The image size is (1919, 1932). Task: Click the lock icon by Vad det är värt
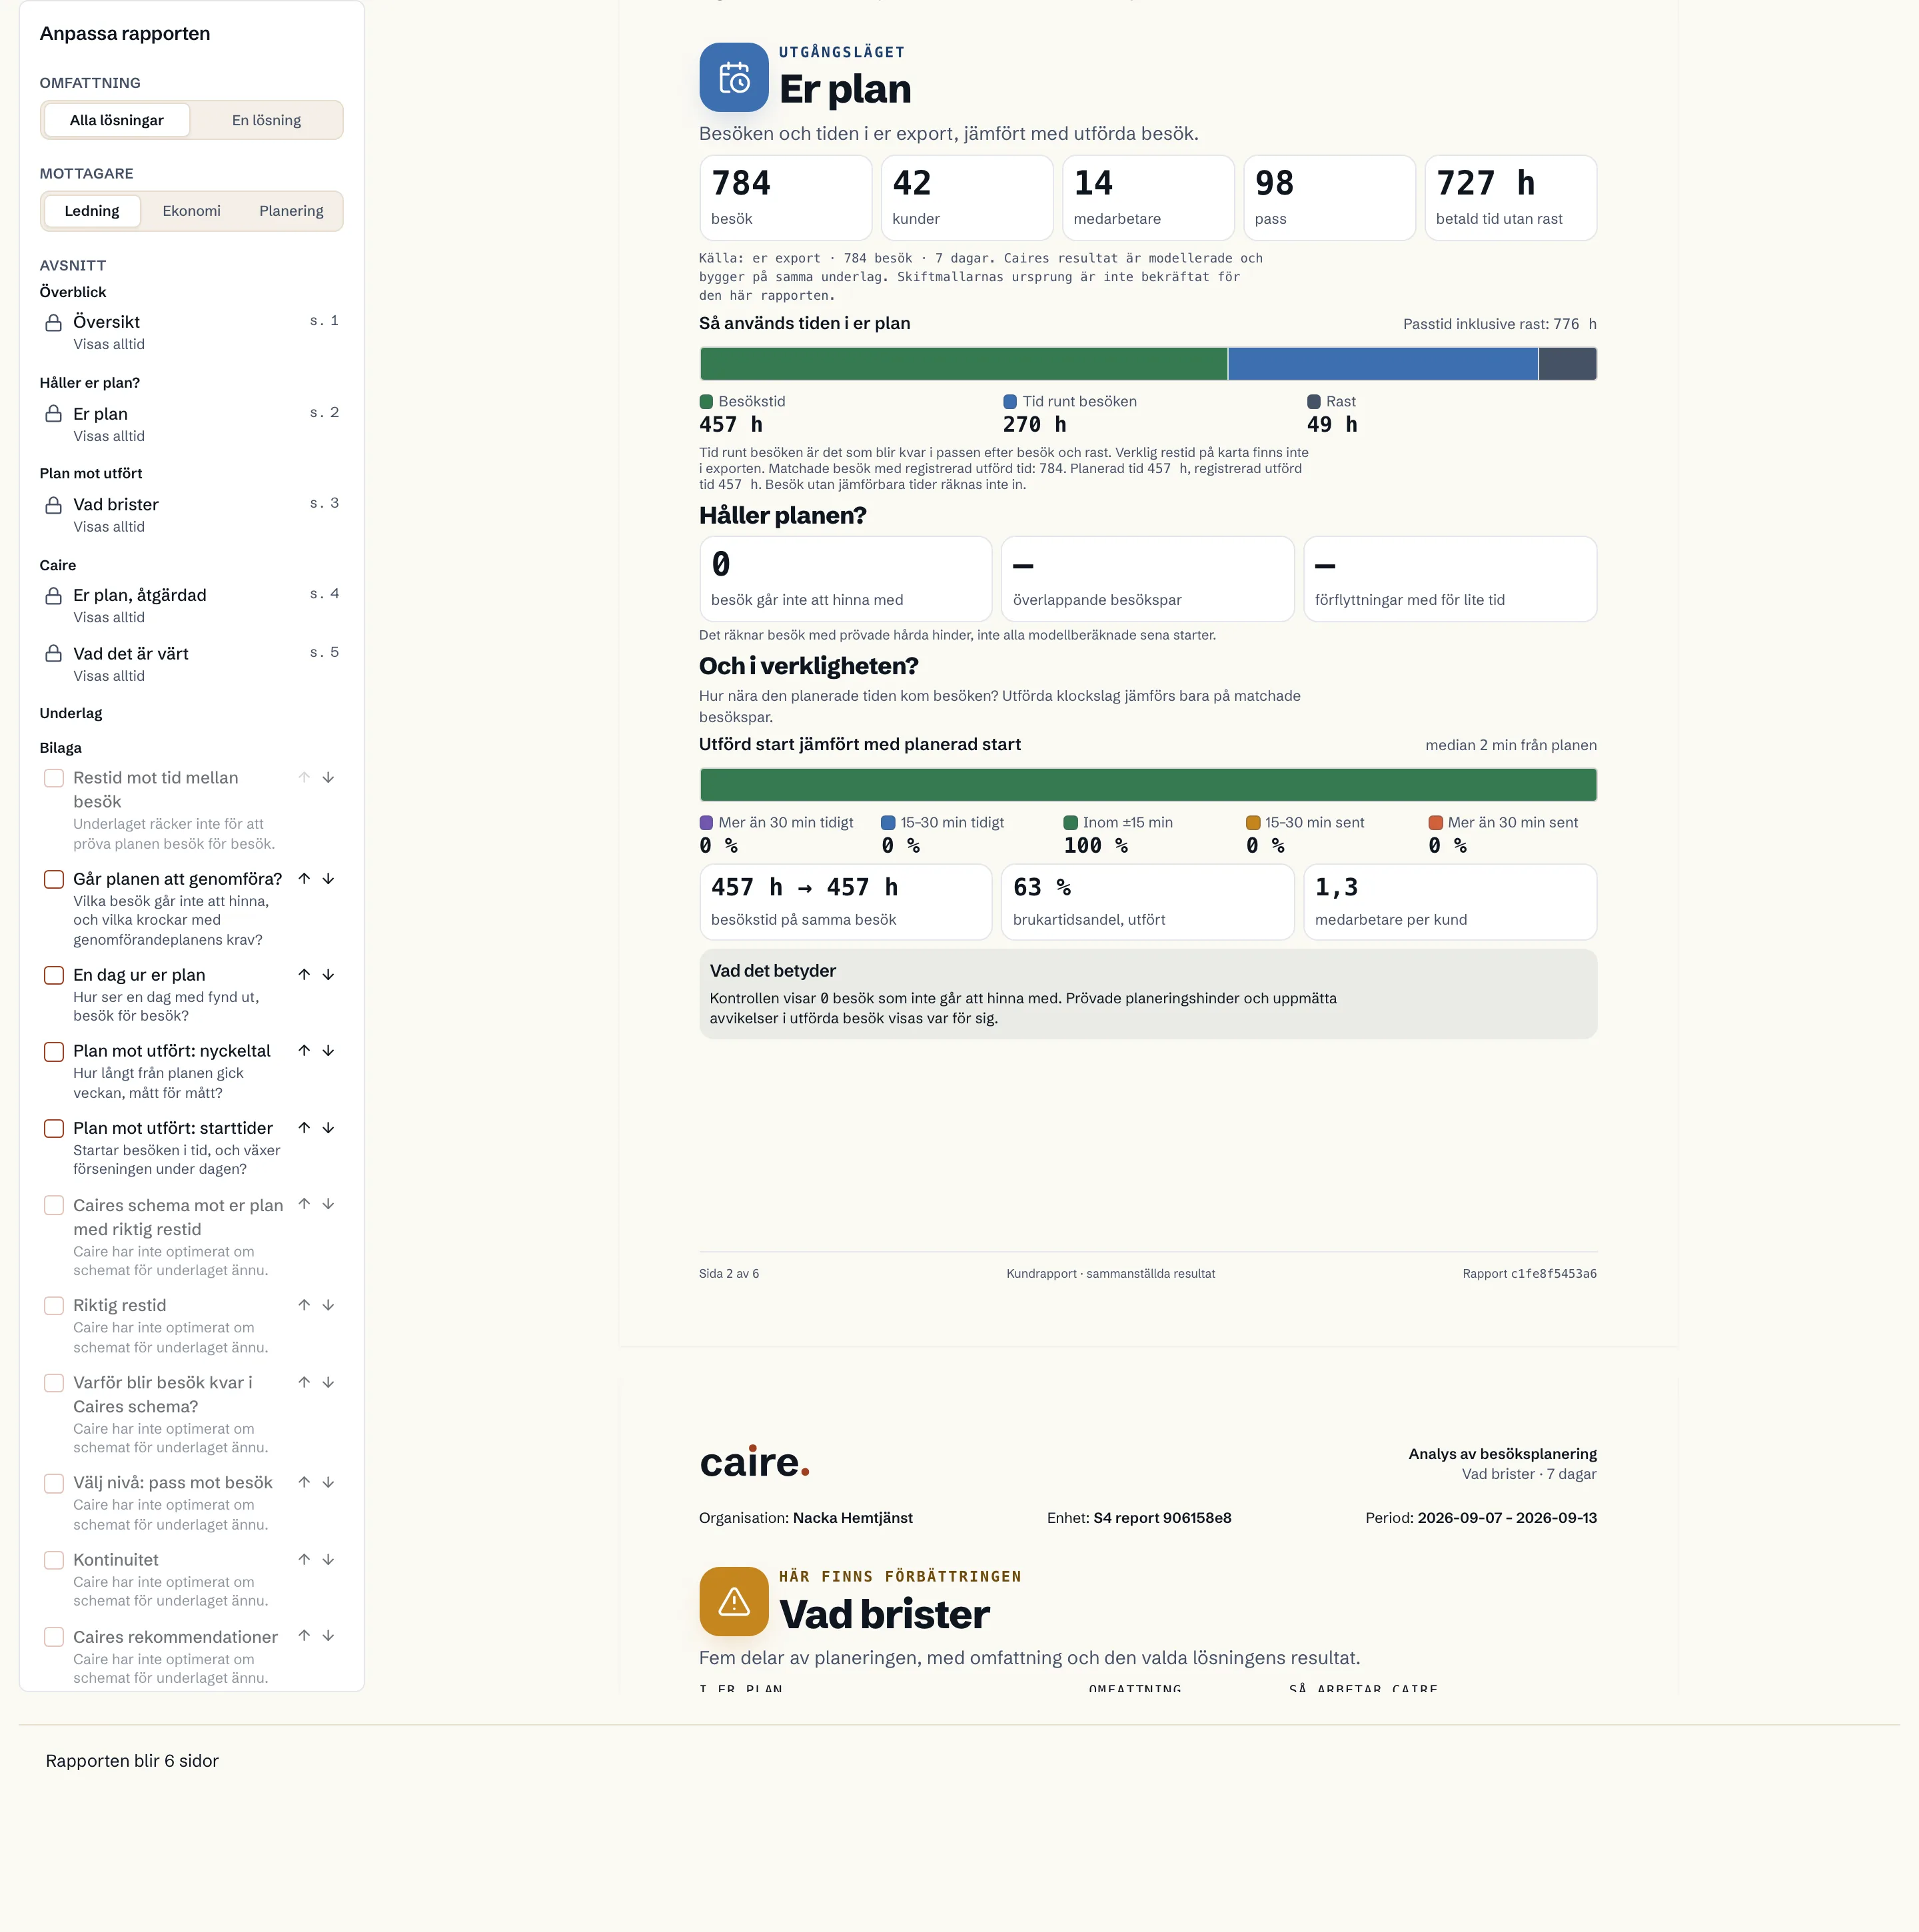pyautogui.click(x=54, y=654)
